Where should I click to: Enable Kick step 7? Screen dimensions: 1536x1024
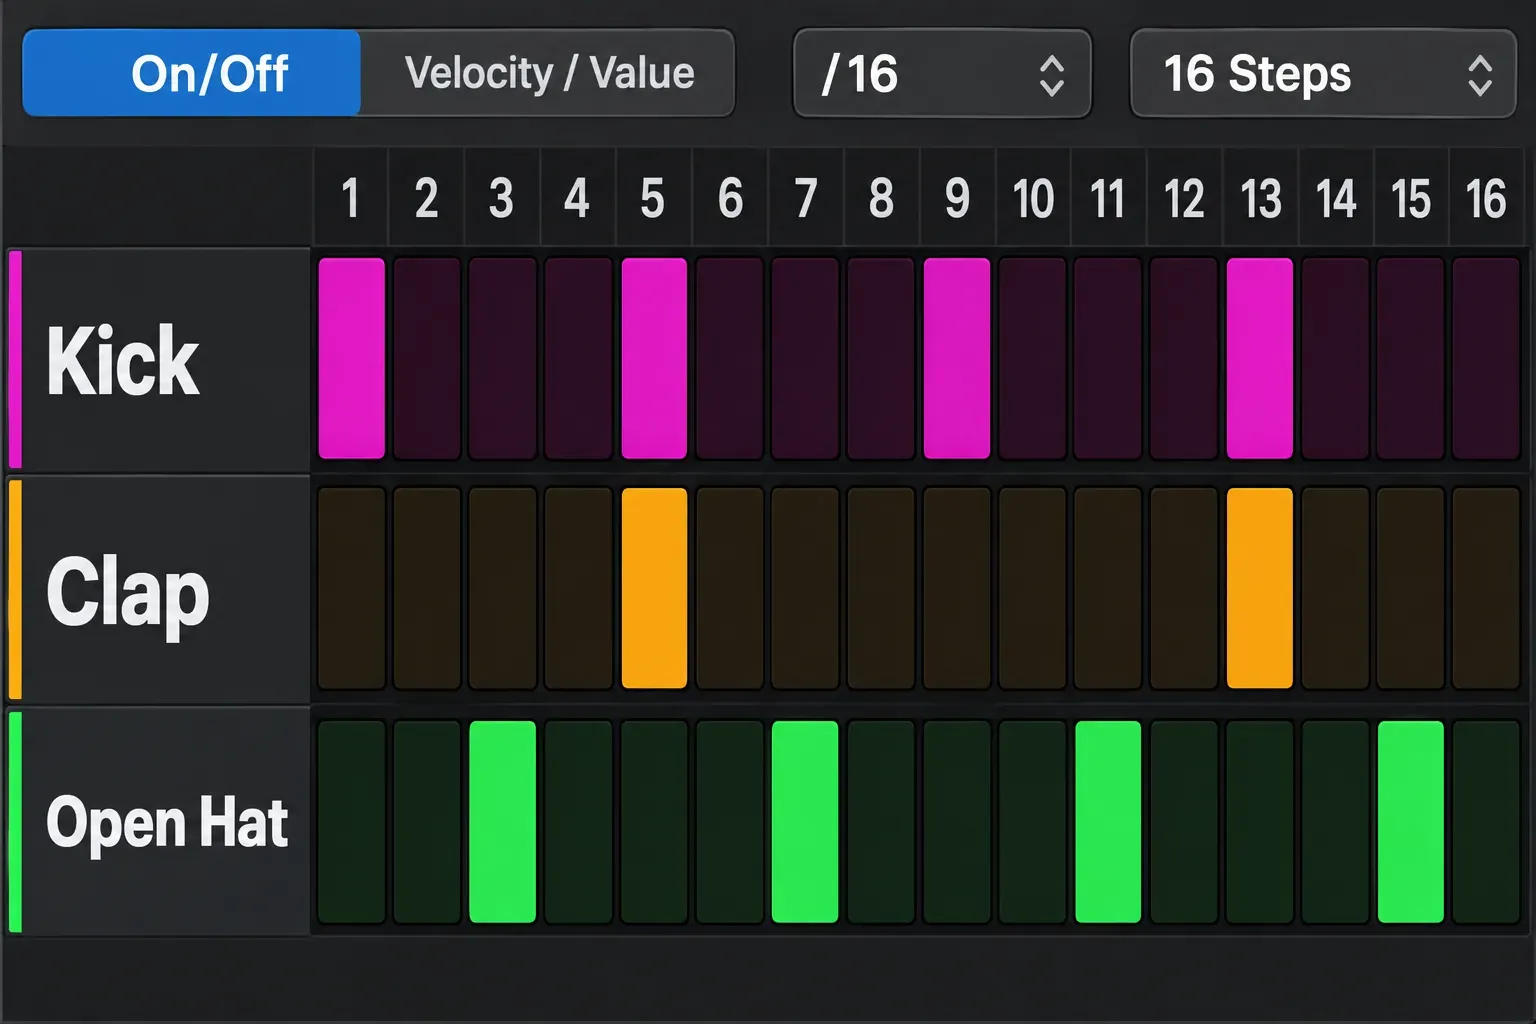[805, 359]
